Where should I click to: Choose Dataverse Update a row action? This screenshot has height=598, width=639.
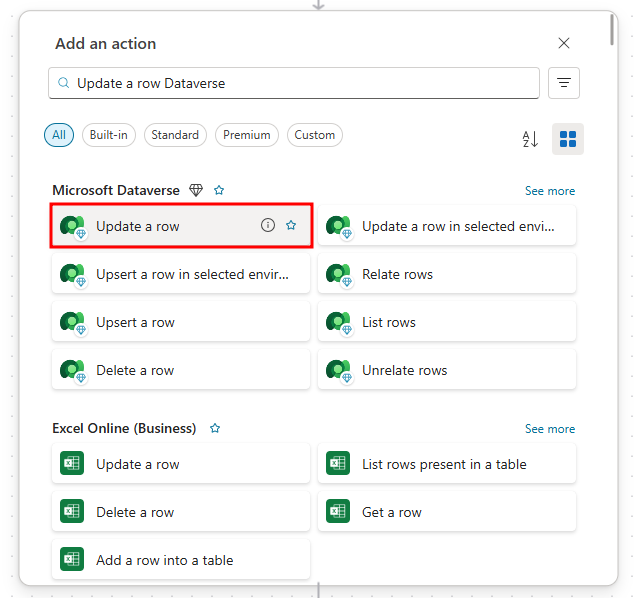point(181,225)
